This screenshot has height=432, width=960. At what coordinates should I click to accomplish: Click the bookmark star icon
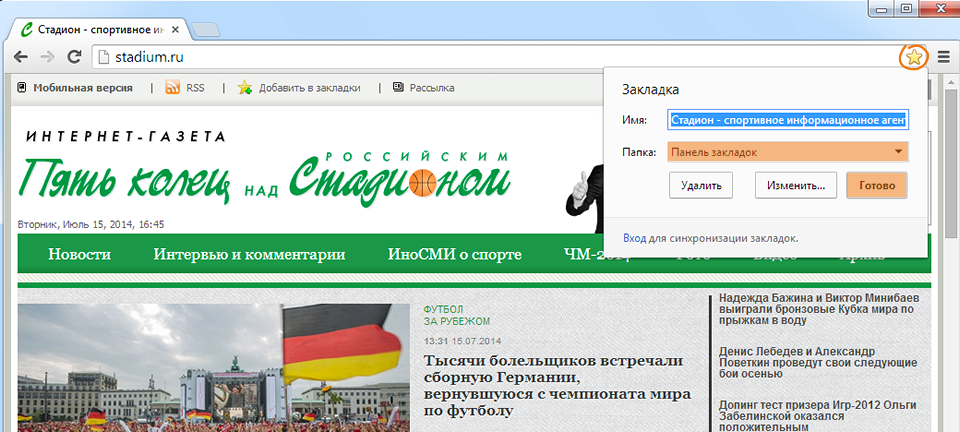pos(913,57)
